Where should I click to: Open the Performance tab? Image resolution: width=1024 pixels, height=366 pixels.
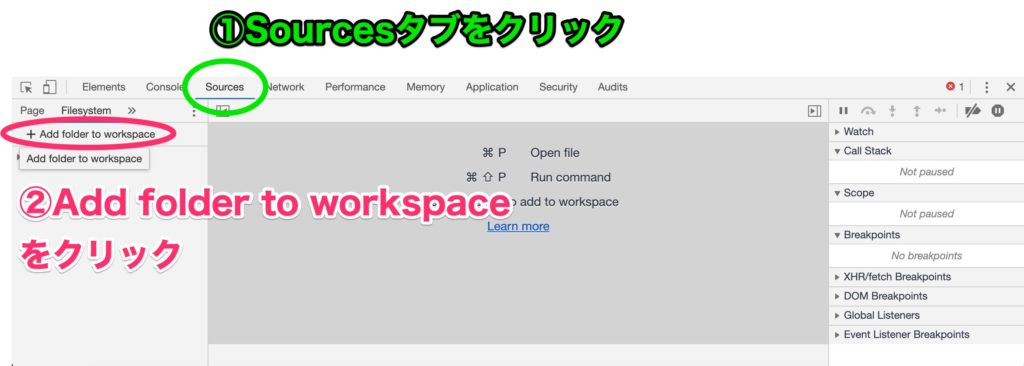coord(355,87)
